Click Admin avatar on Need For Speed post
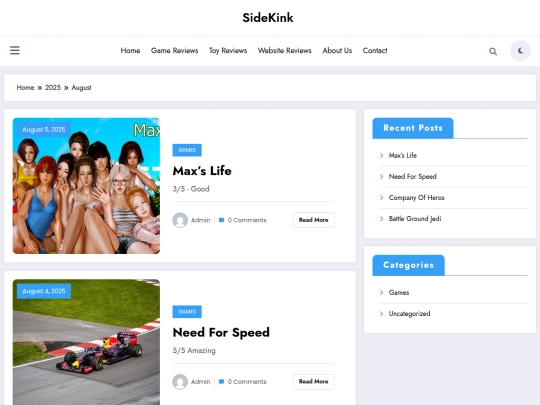Screen dimensions: 540x405 coord(180,382)
